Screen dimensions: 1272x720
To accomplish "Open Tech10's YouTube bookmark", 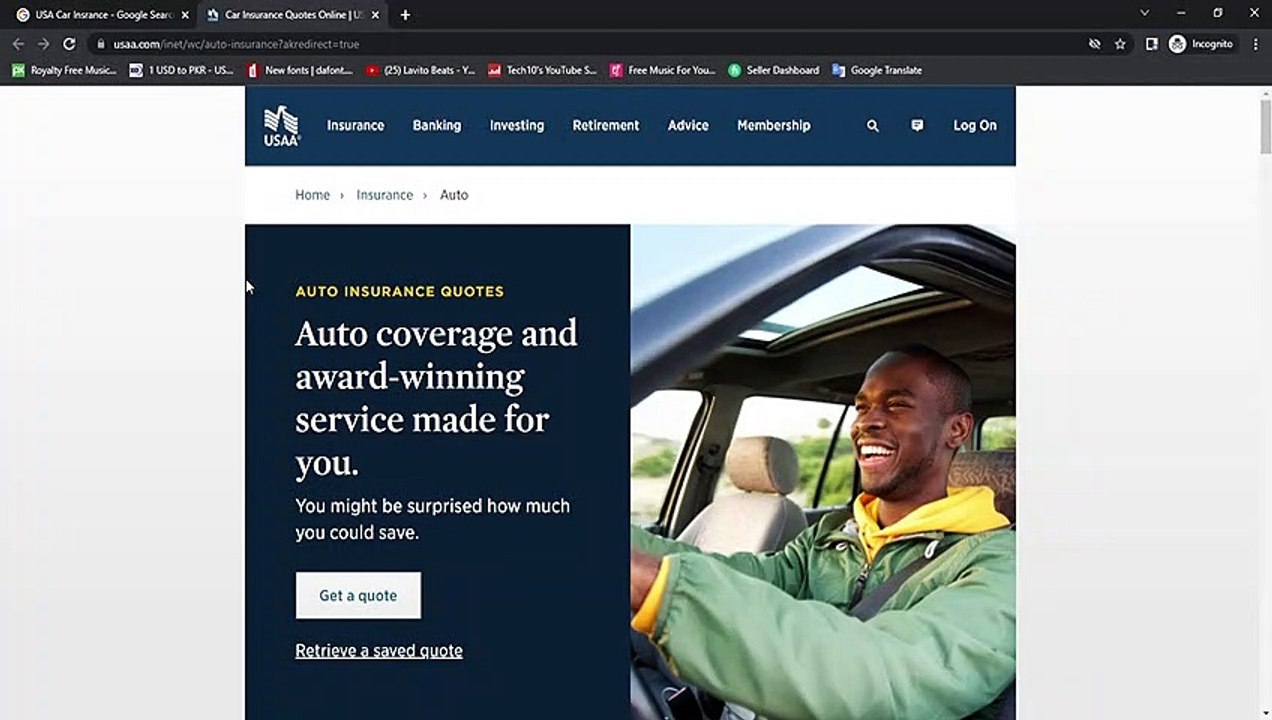I will click(542, 70).
